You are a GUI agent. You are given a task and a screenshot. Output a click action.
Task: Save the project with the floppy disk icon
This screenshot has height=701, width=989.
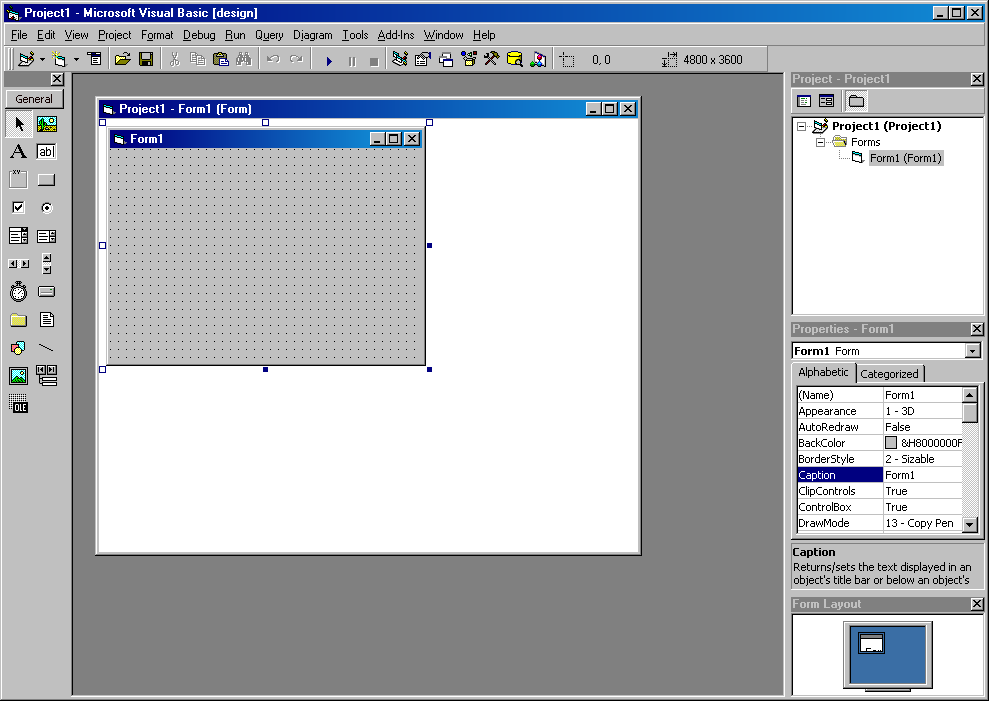coord(146,59)
